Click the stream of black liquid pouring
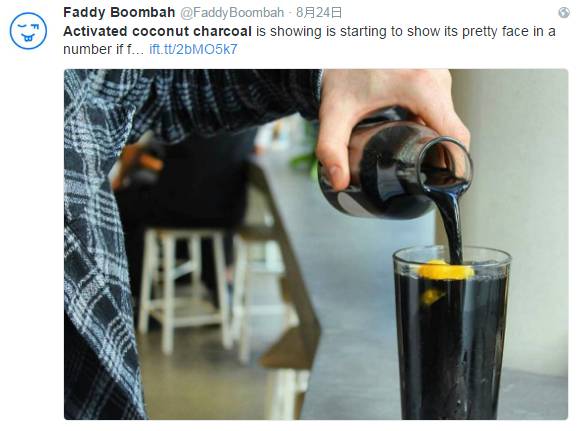 452,222
